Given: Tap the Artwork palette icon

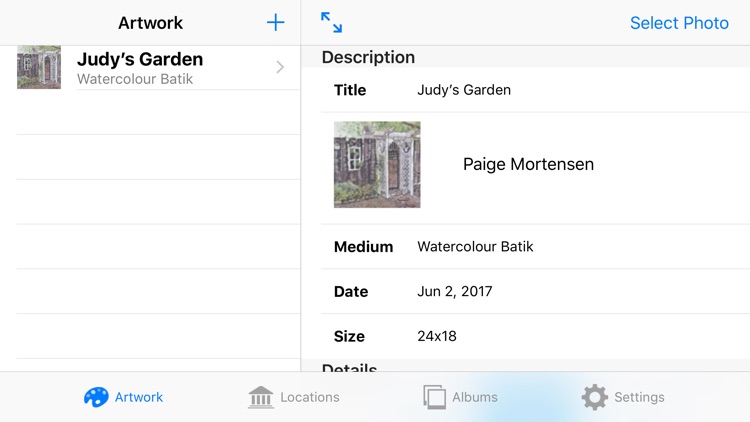Looking at the screenshot, I should [96, 397].
